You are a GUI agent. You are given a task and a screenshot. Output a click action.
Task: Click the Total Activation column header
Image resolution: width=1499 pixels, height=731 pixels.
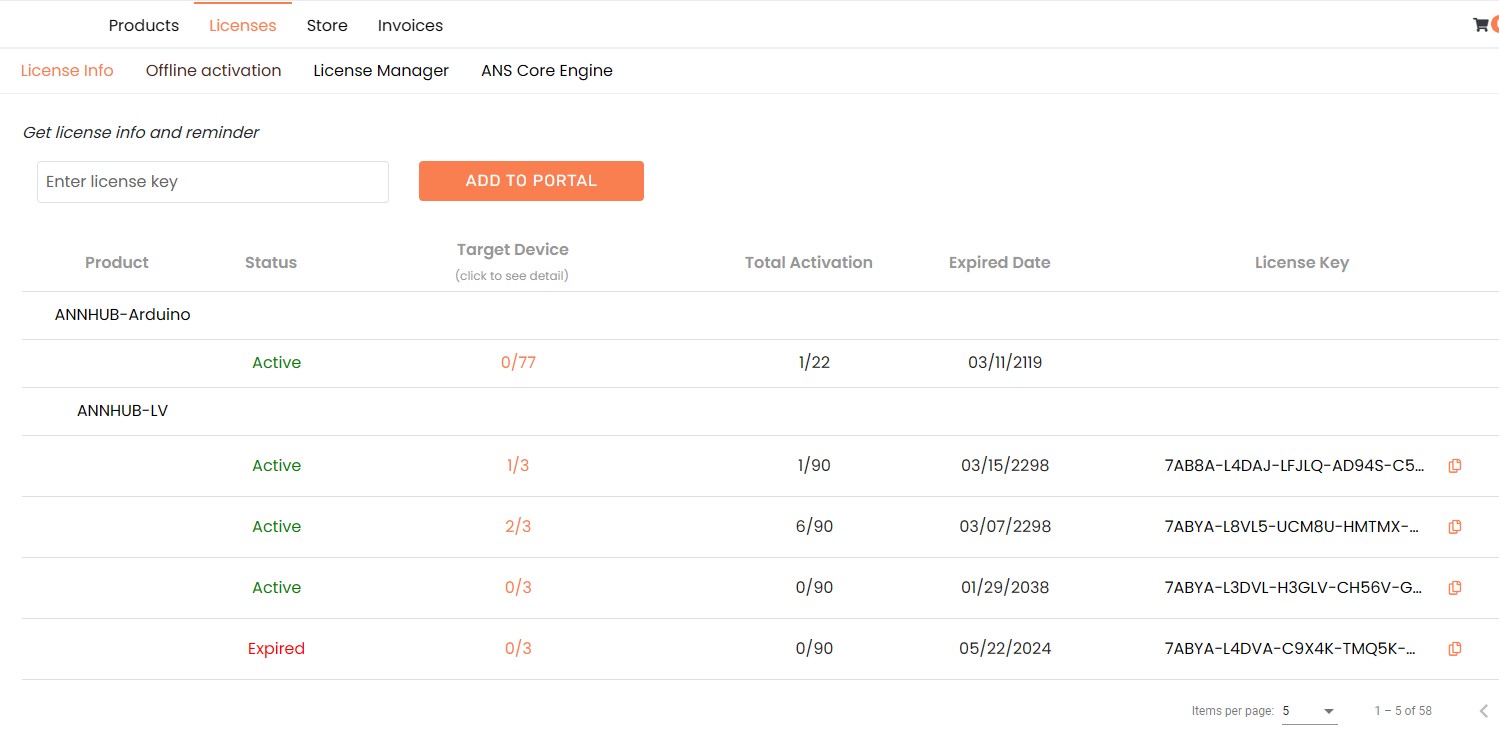coord(809,263)
